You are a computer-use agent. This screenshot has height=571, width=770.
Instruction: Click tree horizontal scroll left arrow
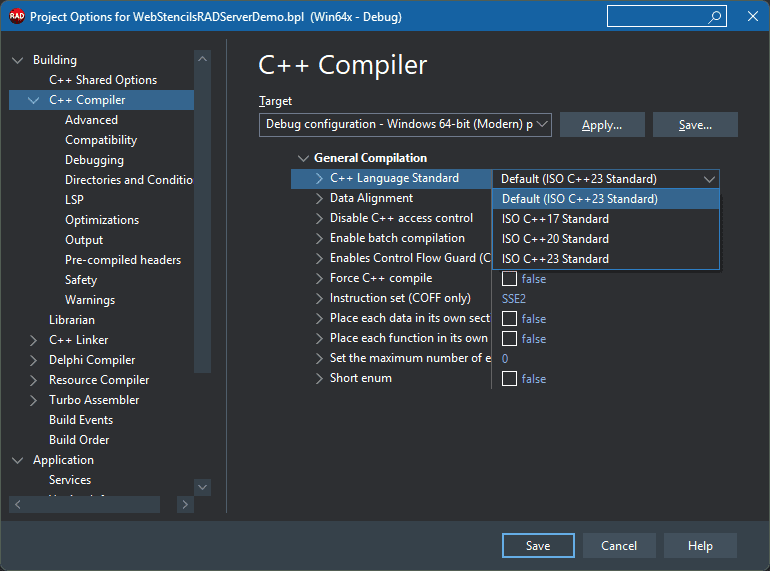(x=18, y=504)
